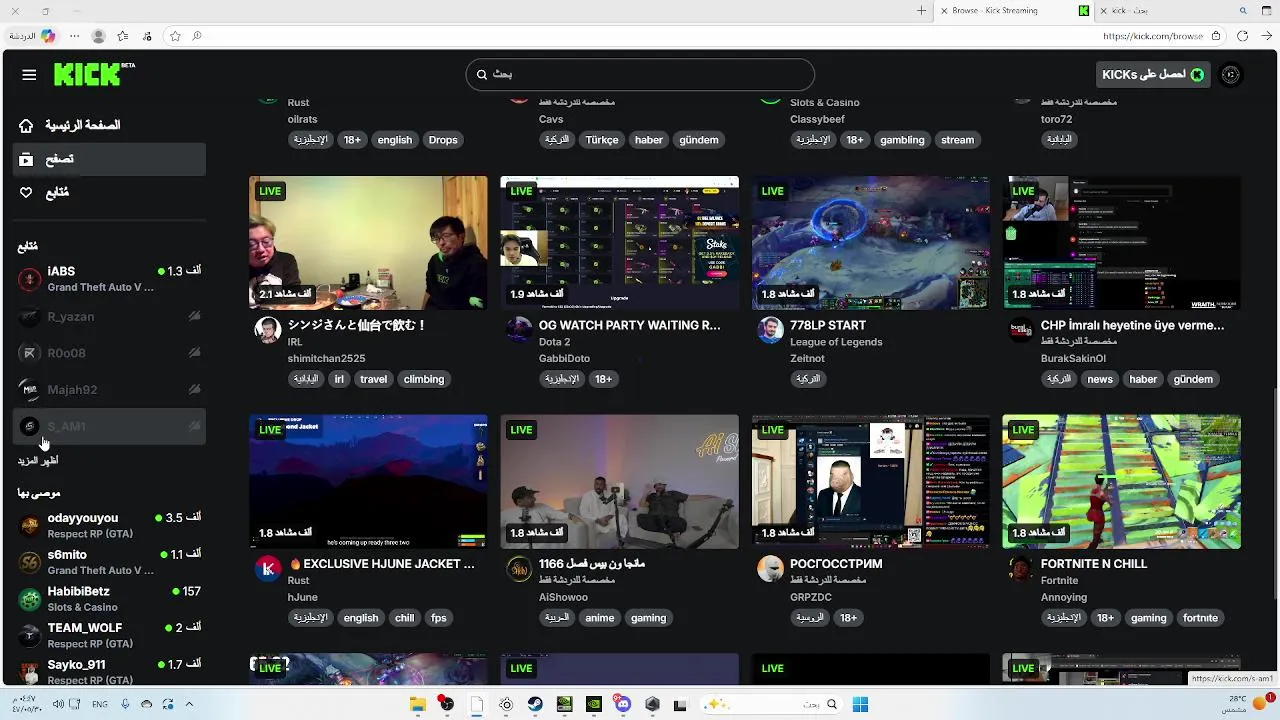Switch to Browse - Kick Streaming tab
The width and height of the screenshot is (1280, 720).
[x=1015, y=11]
